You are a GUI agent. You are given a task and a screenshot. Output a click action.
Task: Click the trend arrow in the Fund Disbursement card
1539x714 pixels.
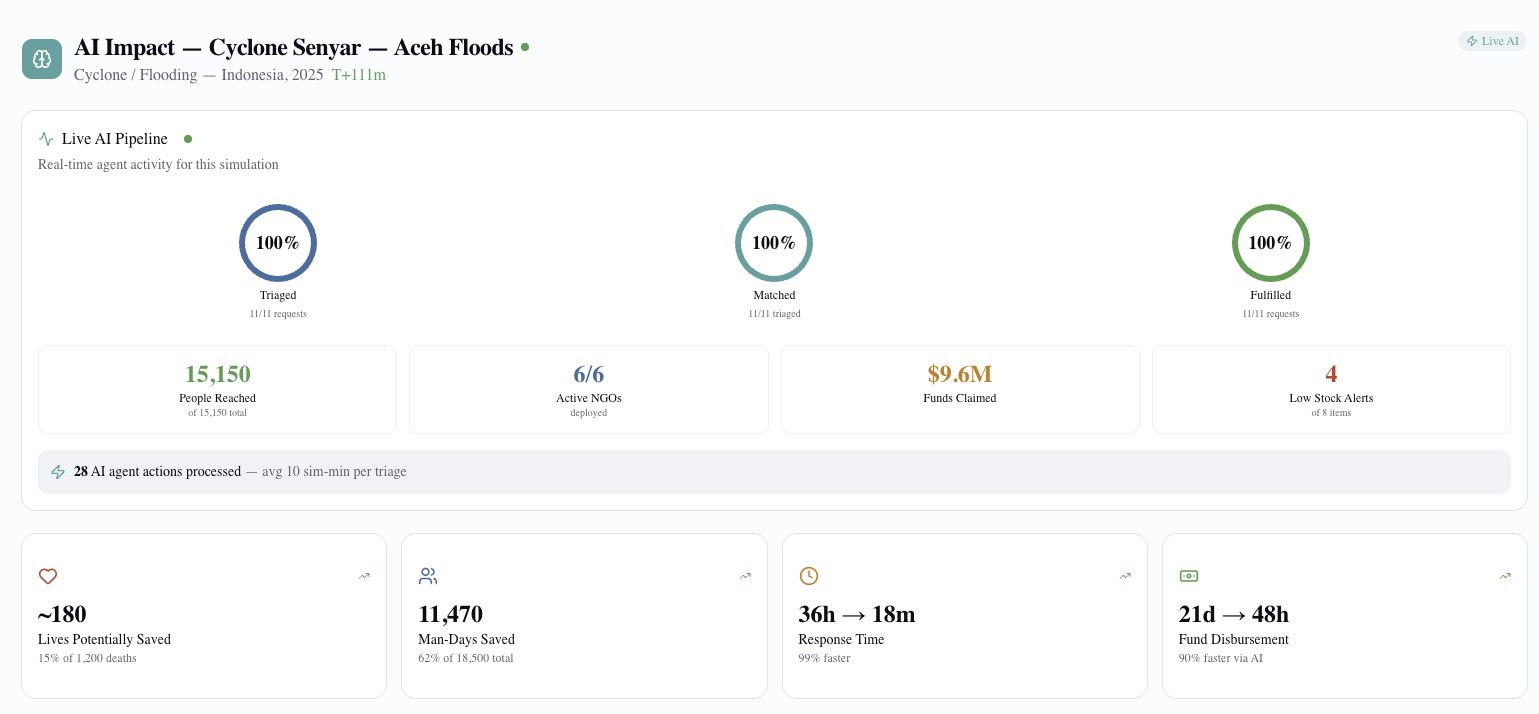1505,576
